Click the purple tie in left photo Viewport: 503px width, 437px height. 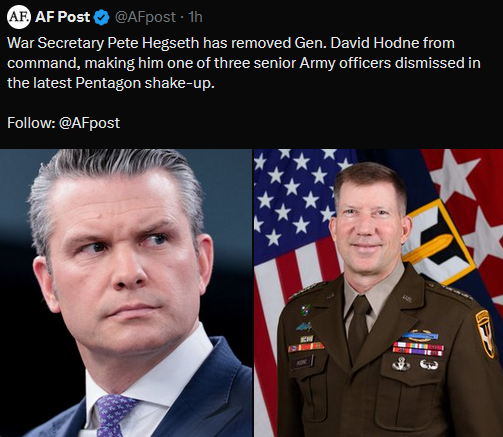114,415
